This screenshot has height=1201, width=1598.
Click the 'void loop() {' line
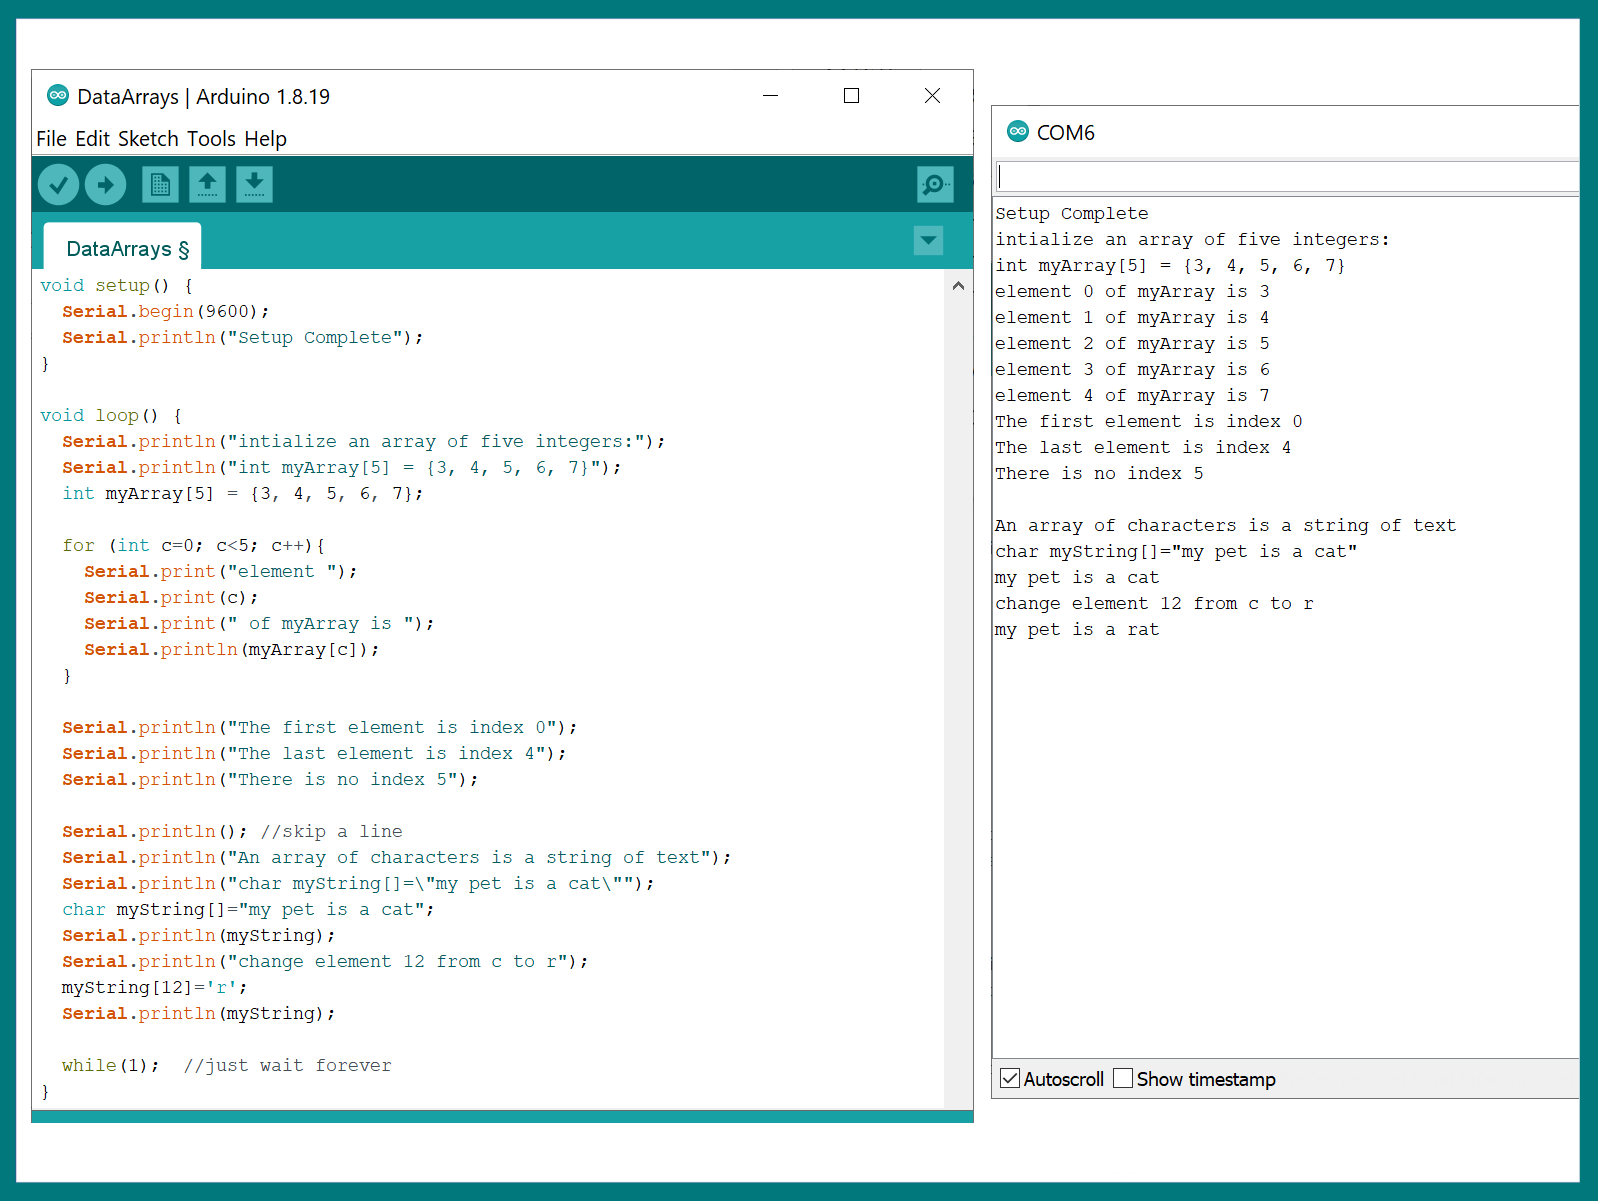coord(111,416)
